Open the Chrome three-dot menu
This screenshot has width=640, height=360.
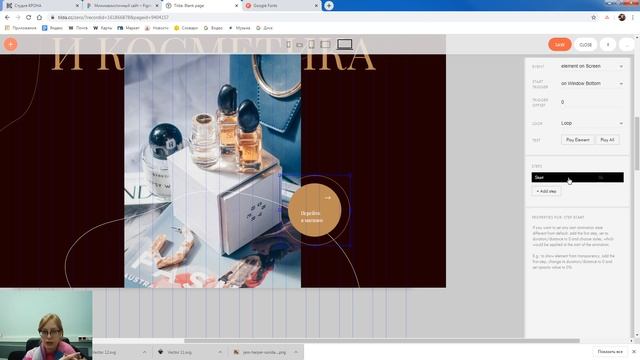tap(633, 18)
